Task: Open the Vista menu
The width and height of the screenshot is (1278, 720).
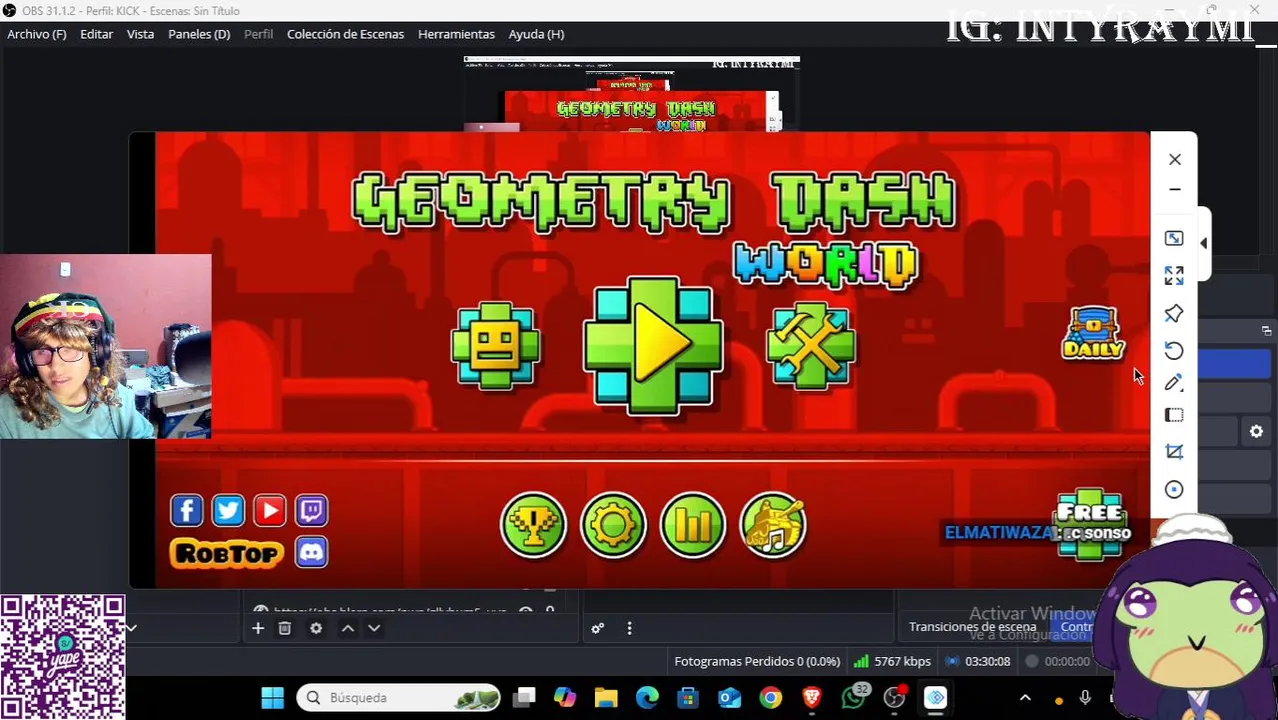Action: pos(141,34)
